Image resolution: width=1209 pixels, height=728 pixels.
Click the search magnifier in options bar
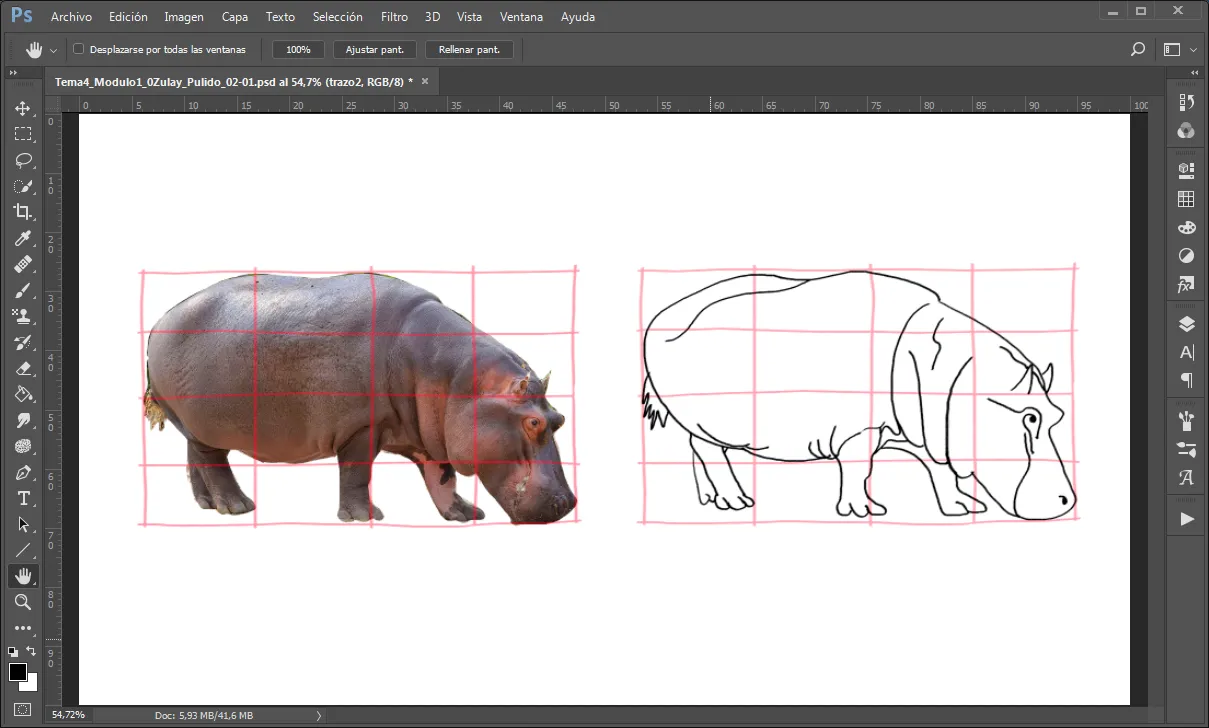point(1137,49)
